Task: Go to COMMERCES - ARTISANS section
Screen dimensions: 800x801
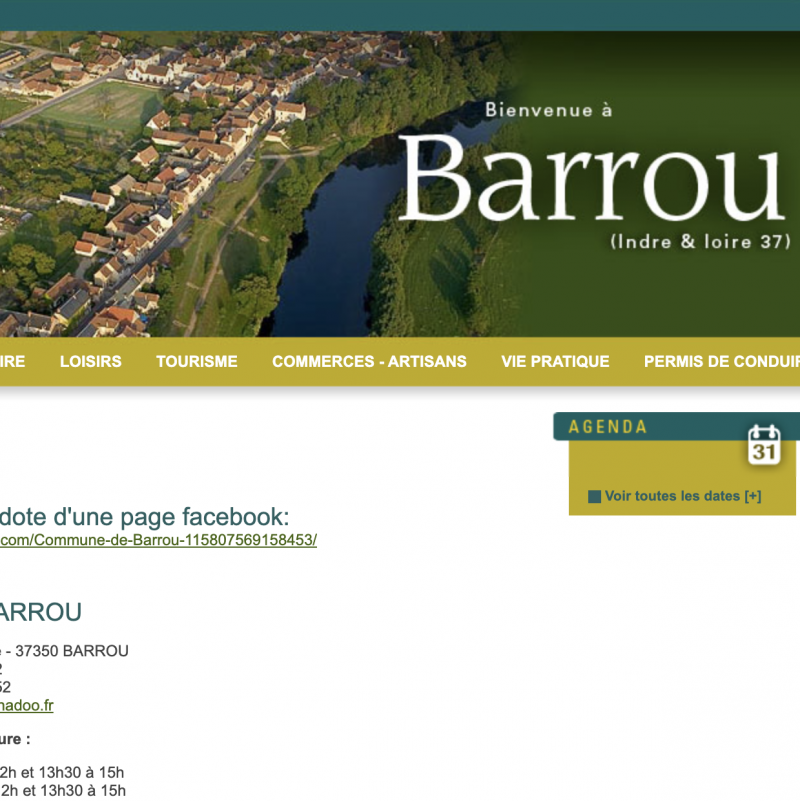Action: 369,362
